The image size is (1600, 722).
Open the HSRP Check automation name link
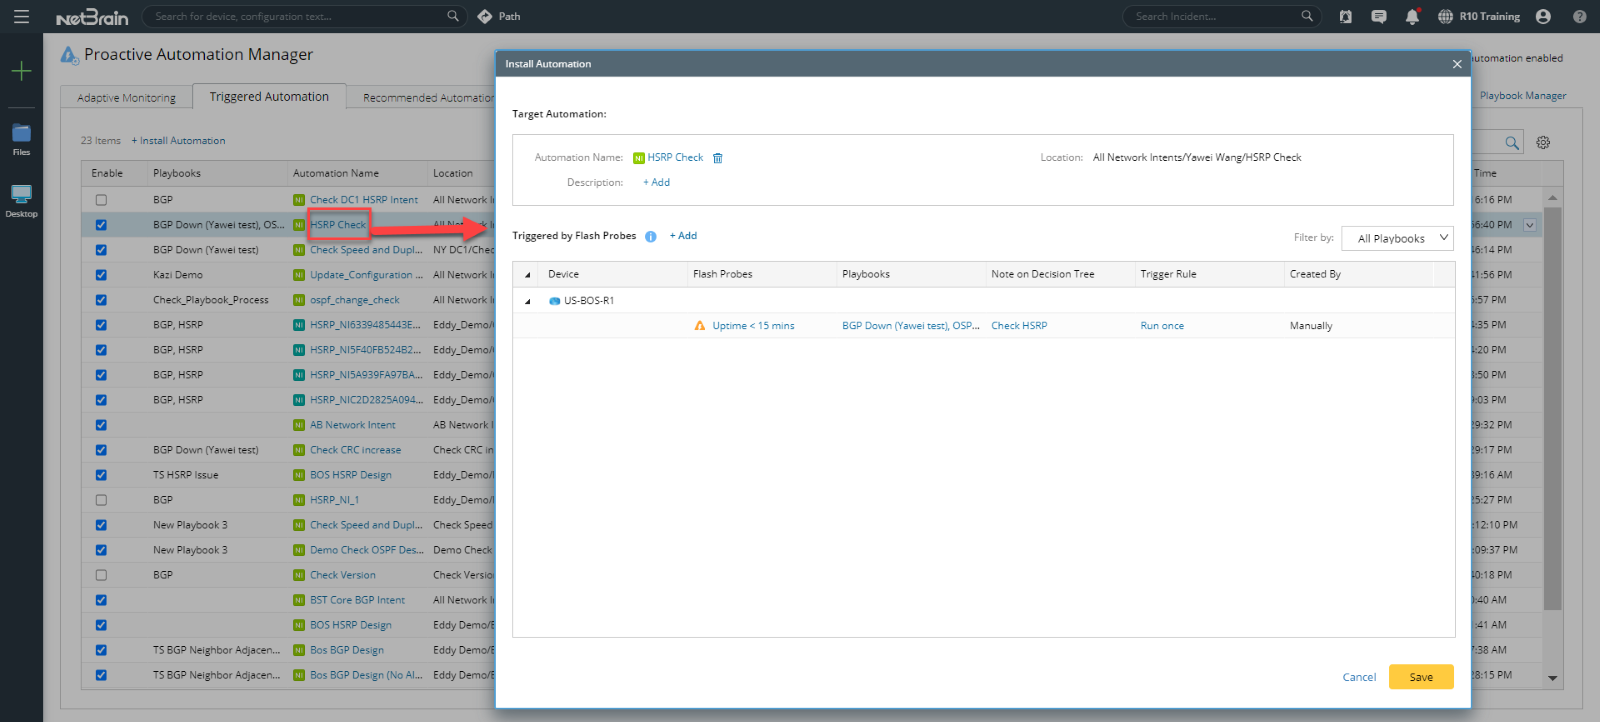(675, 158)
